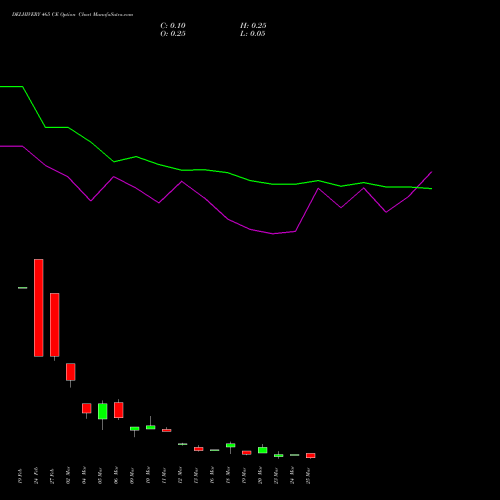Image resolution: width=500 pixels, height=500 pixels.
Task: Click the 24 Feb date label
Action: tap(36, 476)
